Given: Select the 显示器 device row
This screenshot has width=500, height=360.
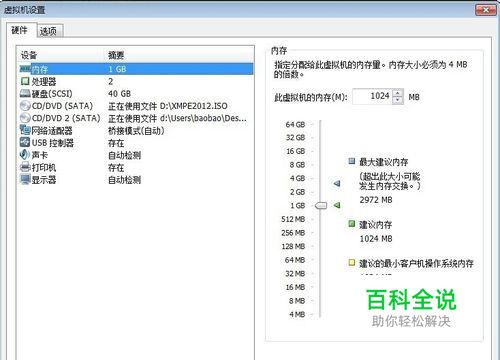Looking at the screenshot, I should coord(136,180).
